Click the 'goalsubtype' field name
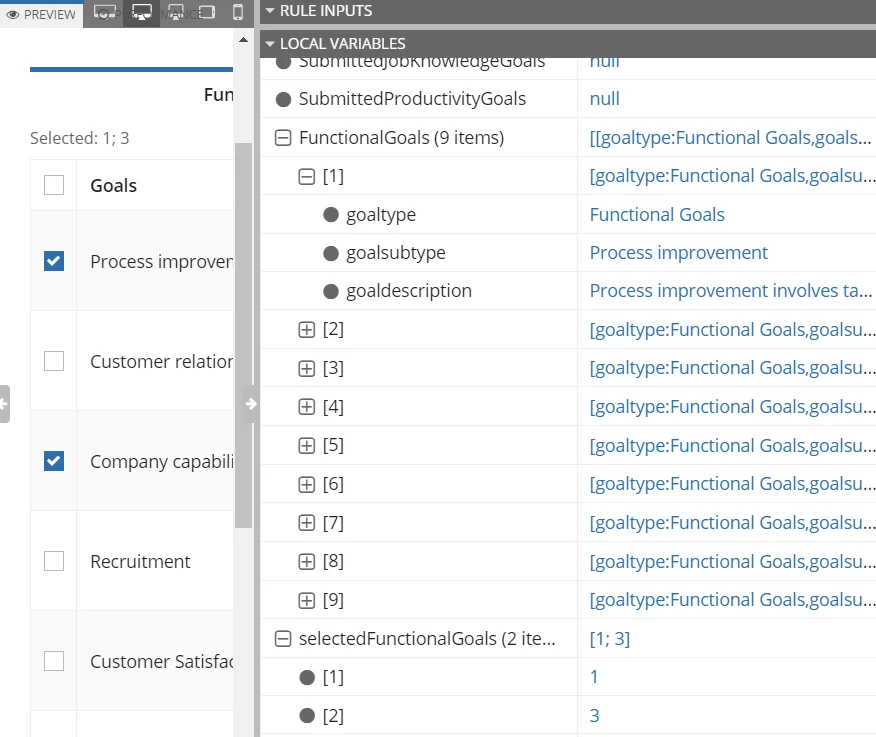 coord(396,253)
